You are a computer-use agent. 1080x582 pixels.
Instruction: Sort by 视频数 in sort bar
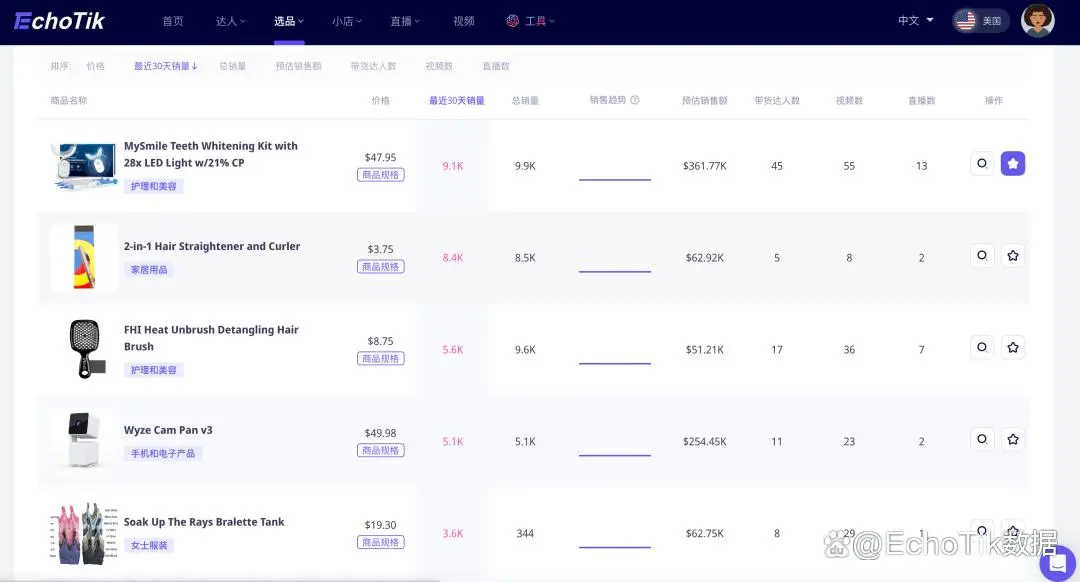pos(439,66)
